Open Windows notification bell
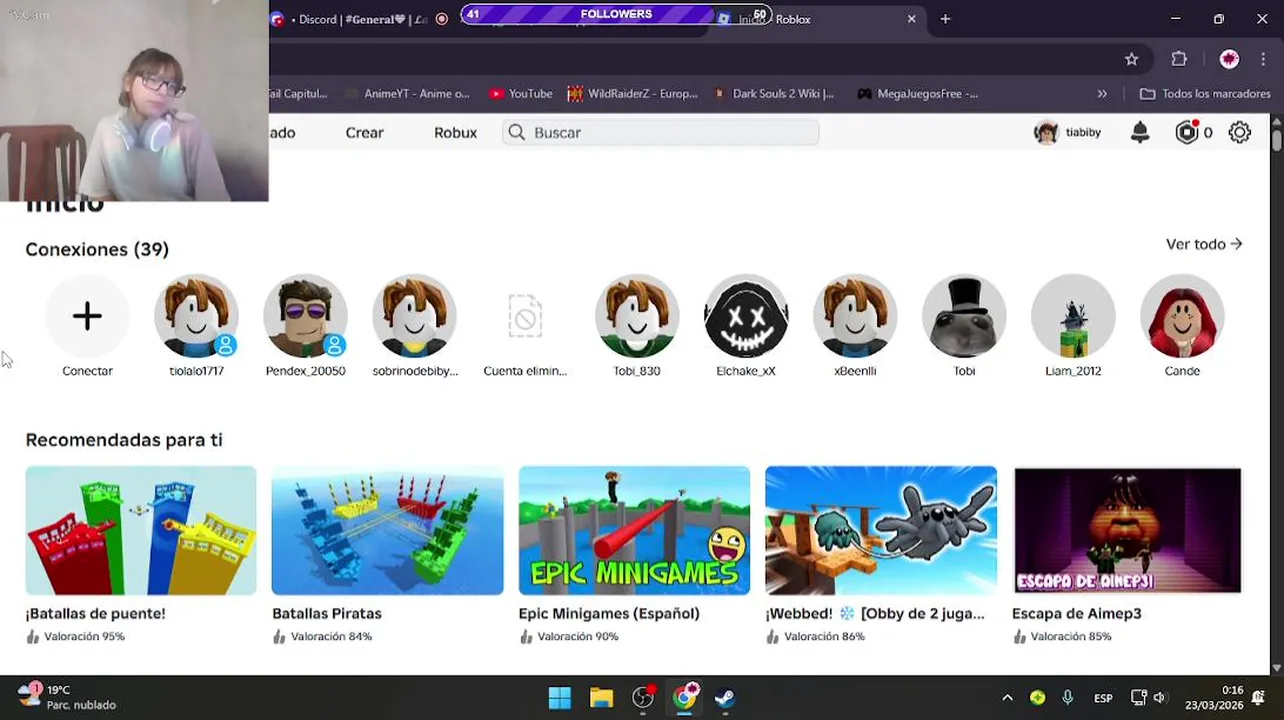This screenshot has width=1284, height=720. tap(1258, 698)
